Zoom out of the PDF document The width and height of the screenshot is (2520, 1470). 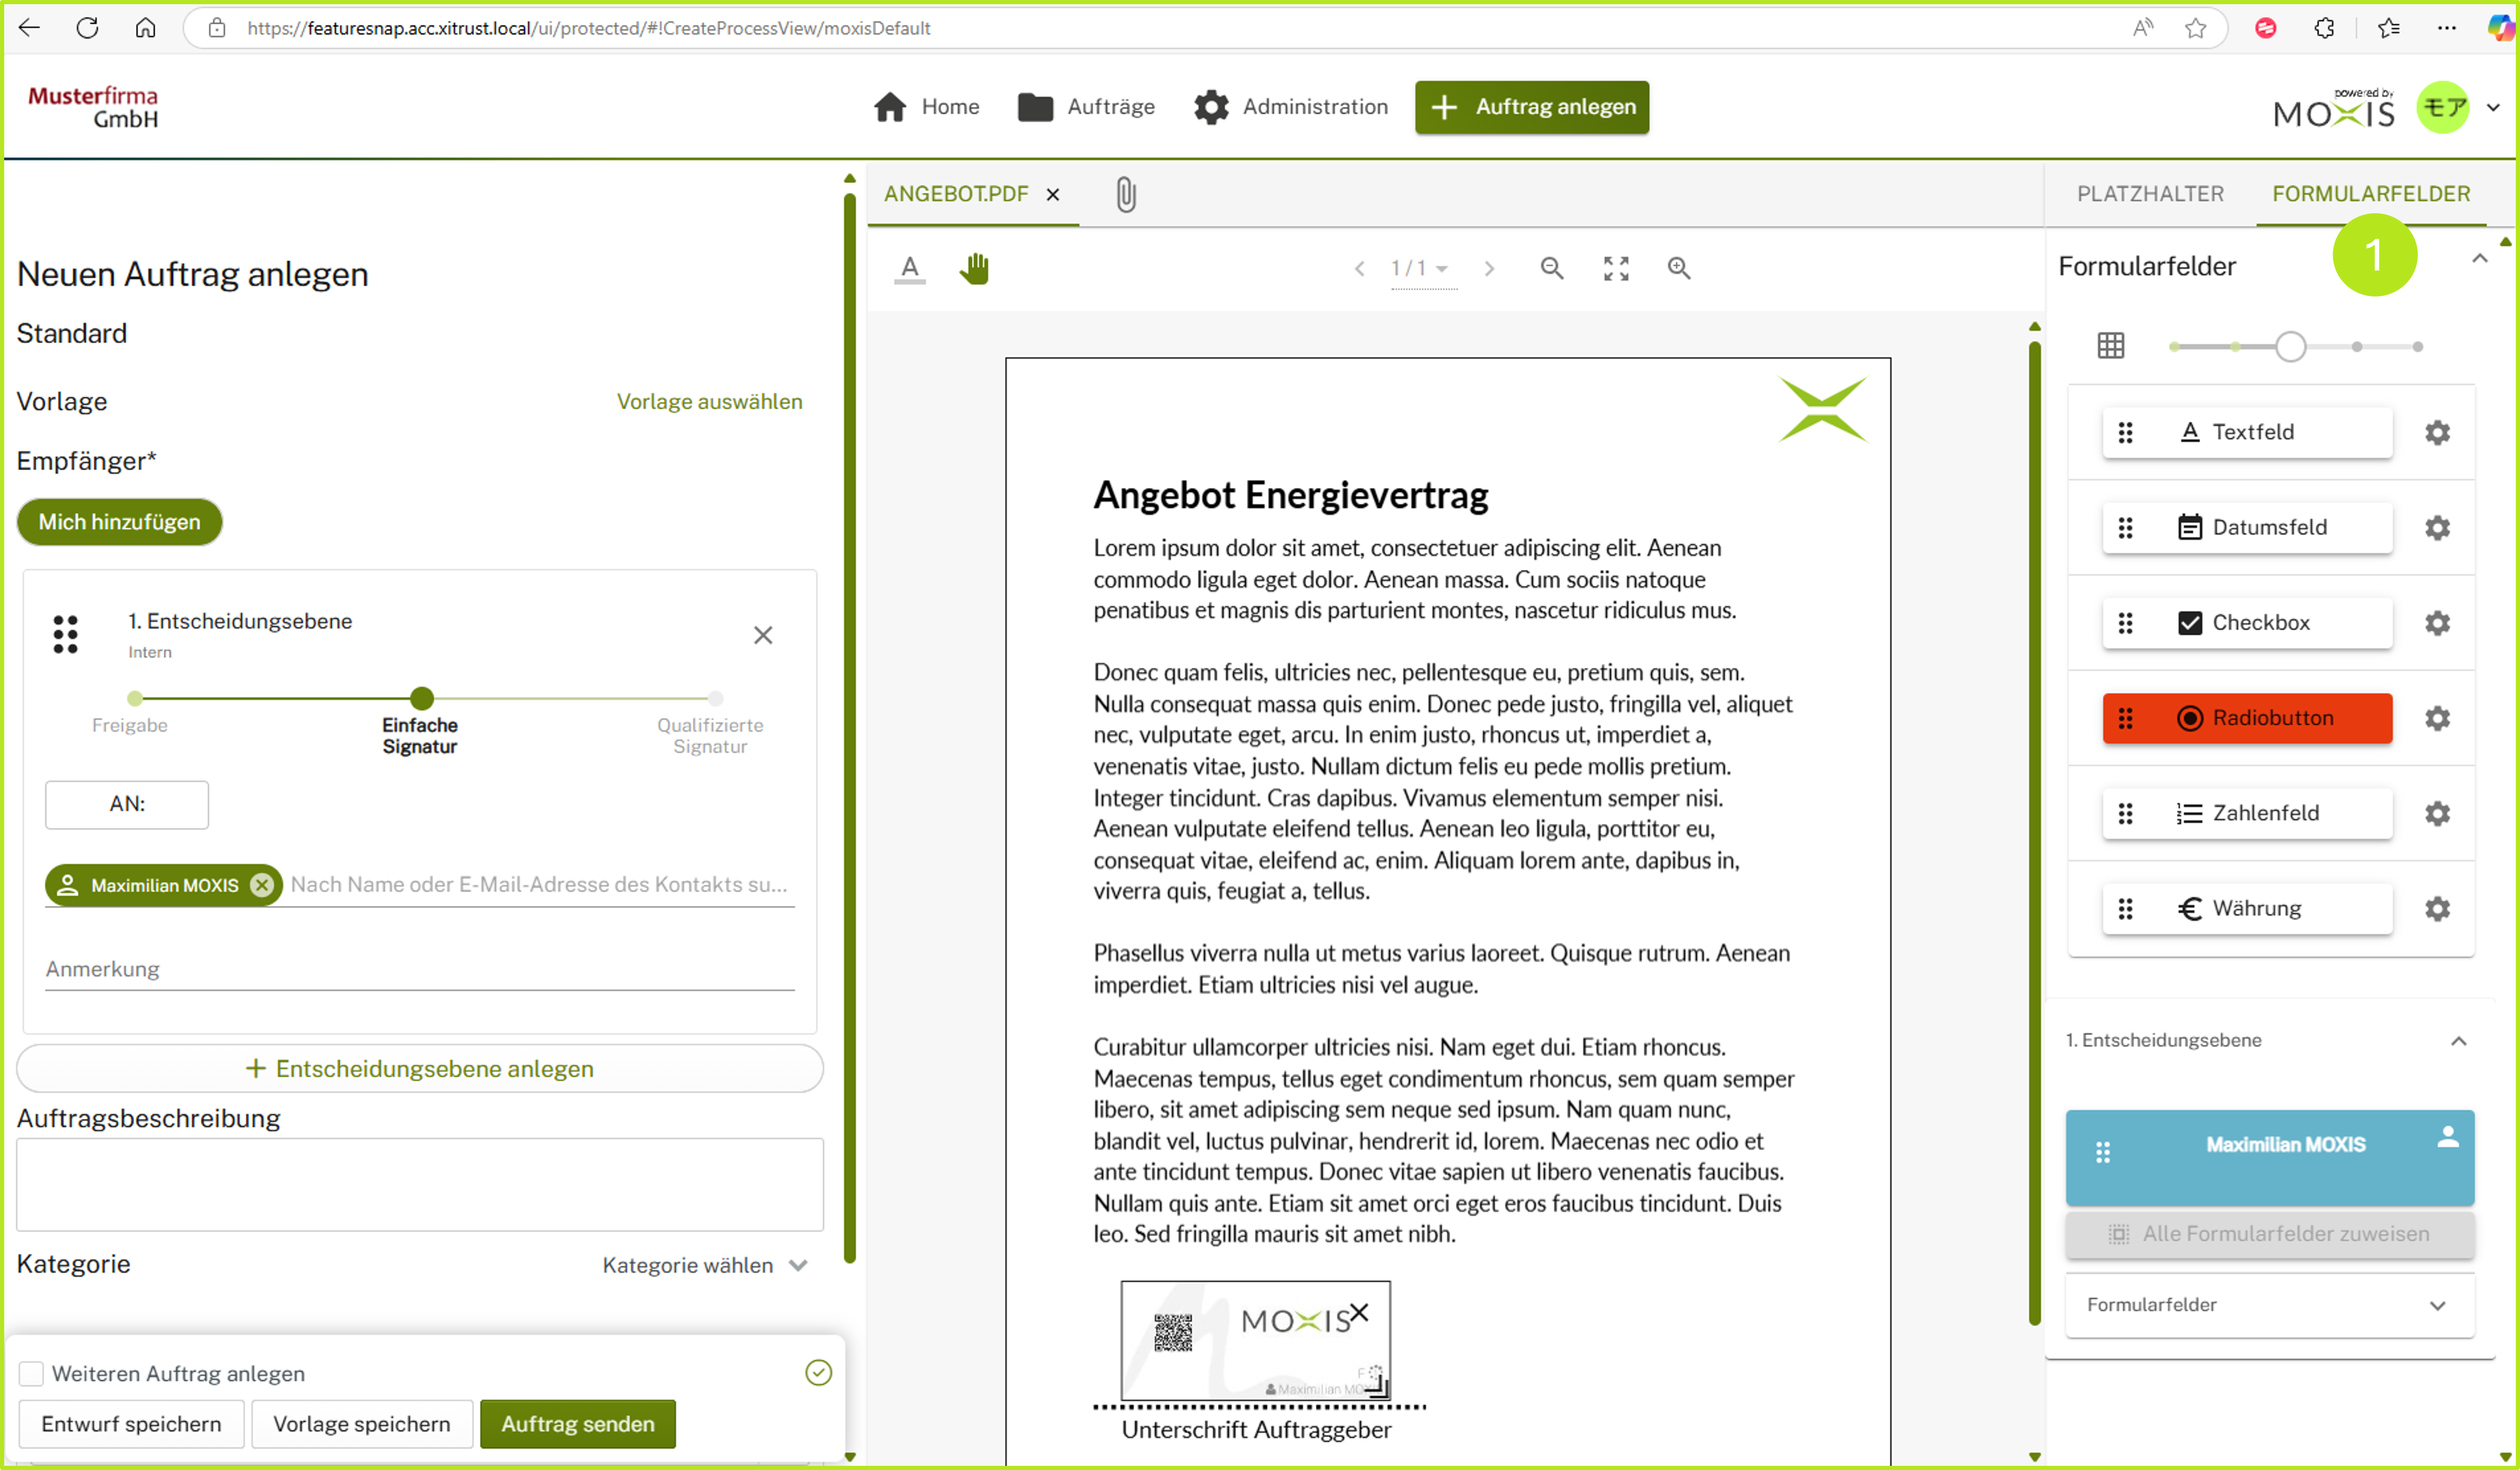point(1551,268)
